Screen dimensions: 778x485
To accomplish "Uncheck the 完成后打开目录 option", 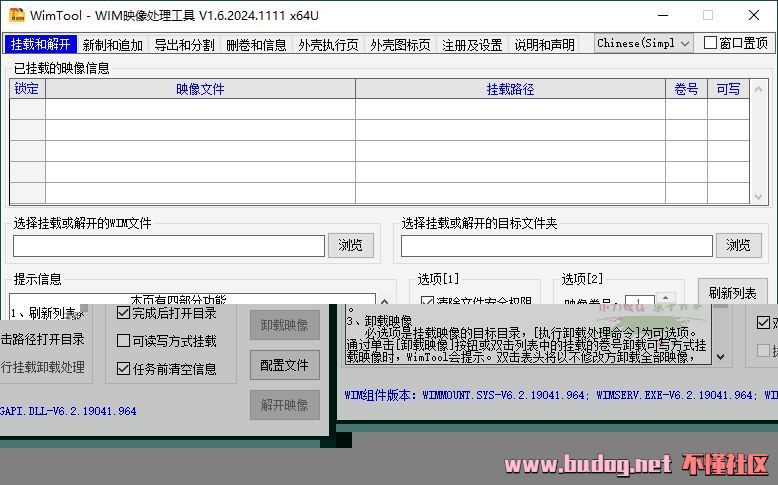I will 124,313.
